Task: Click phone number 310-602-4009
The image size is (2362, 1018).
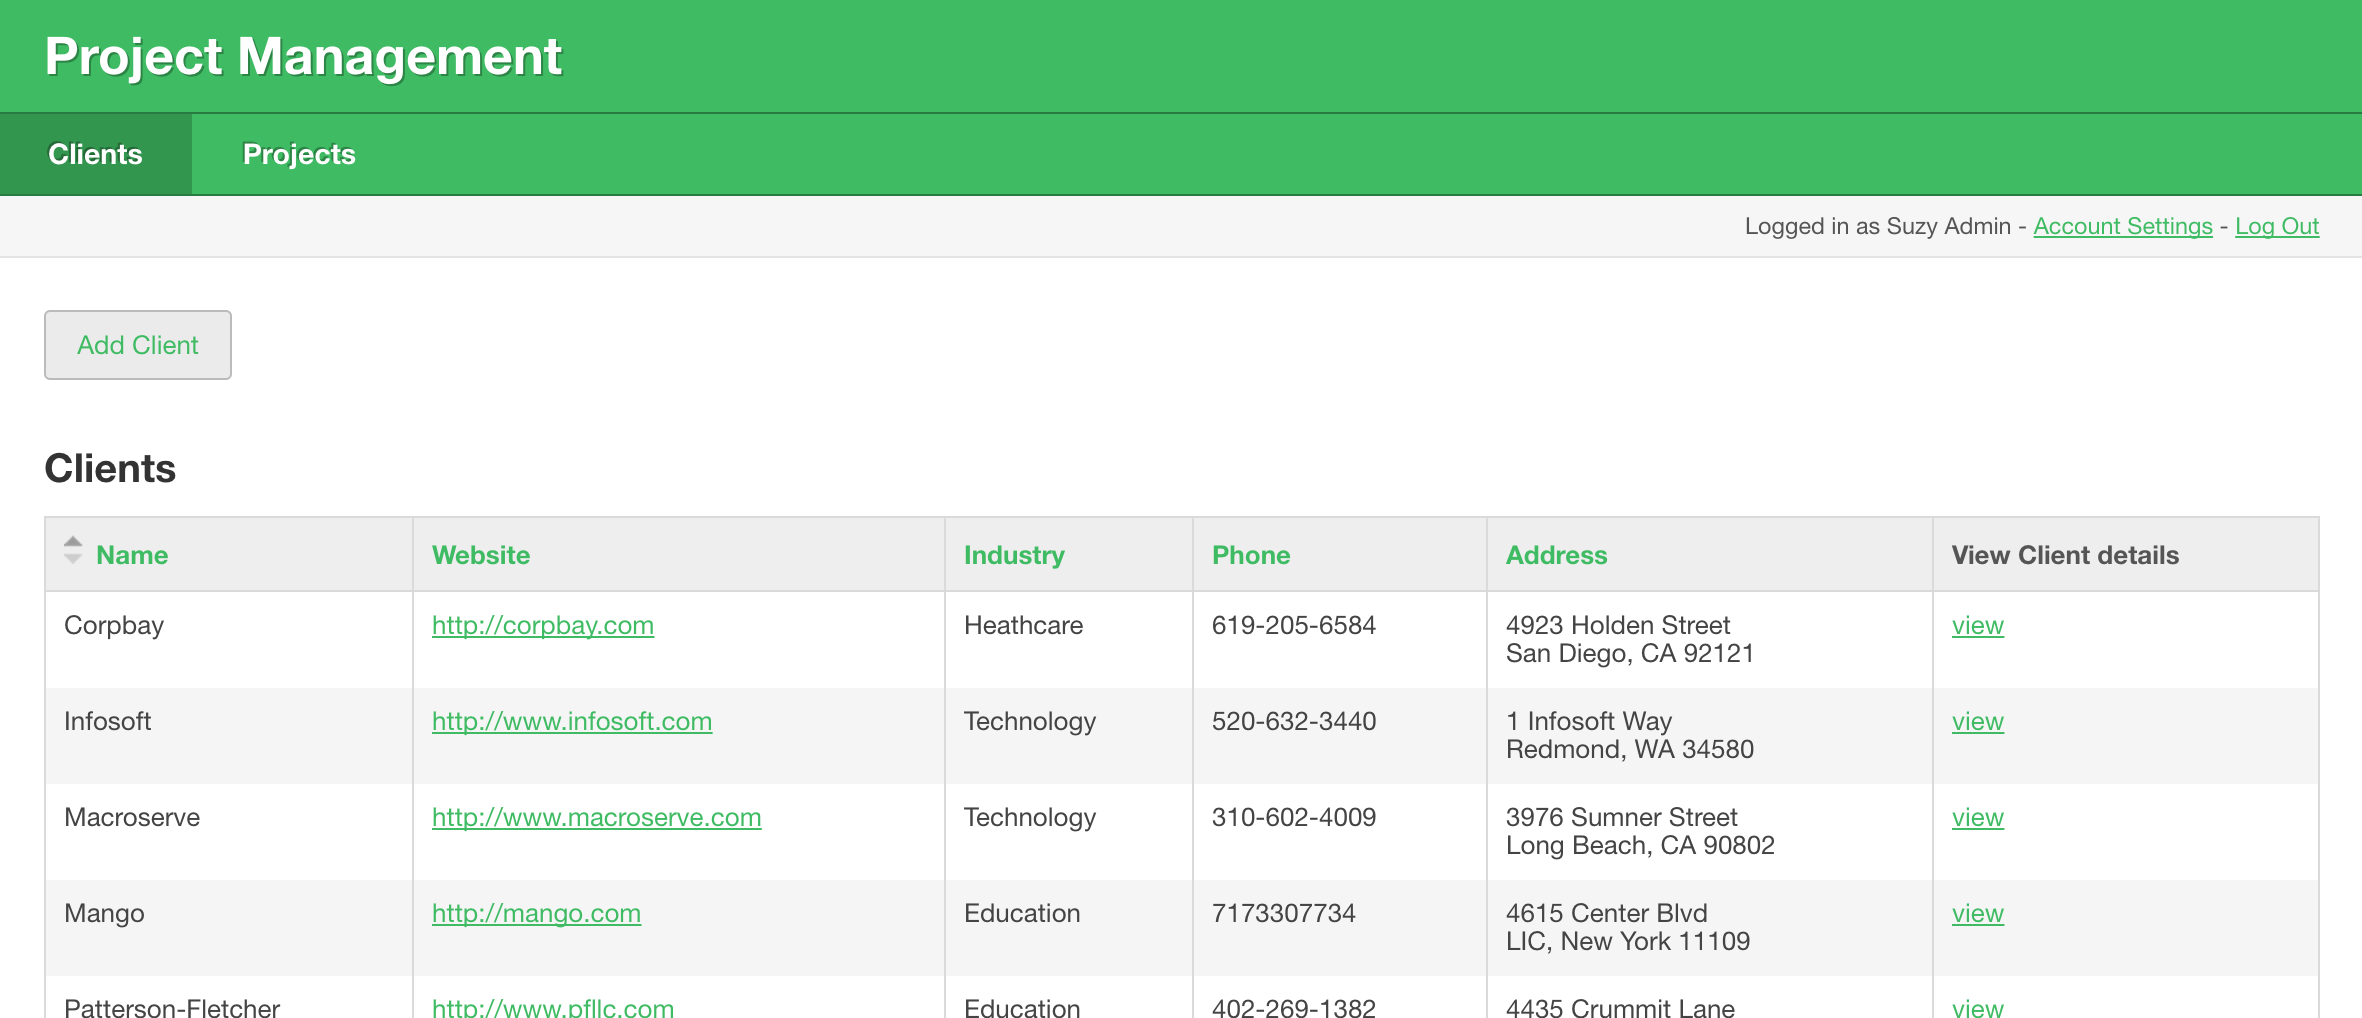Action: tap(1294, 817)
